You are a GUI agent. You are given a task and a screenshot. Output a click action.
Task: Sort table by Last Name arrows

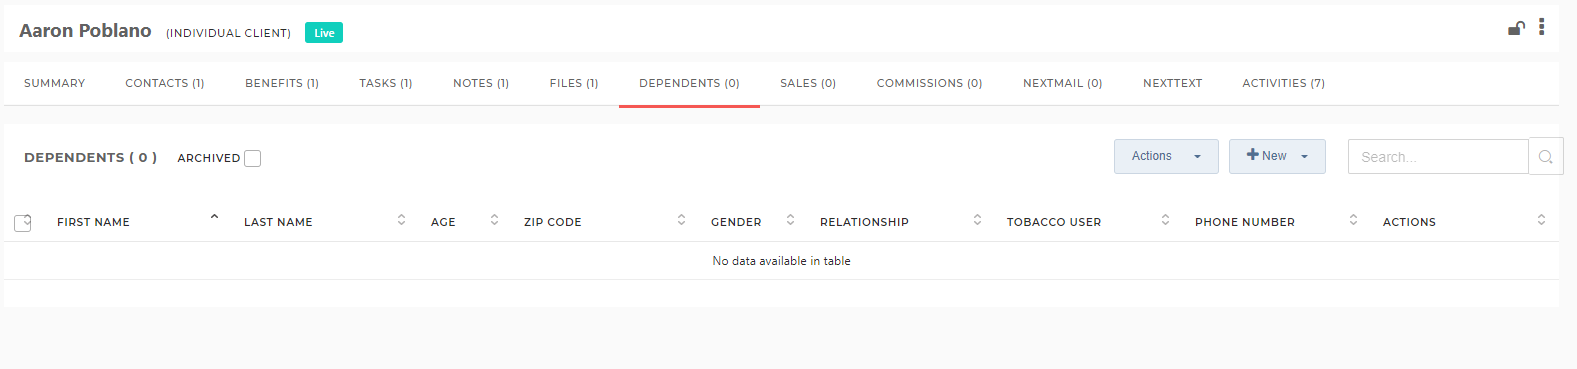point(401,220)
